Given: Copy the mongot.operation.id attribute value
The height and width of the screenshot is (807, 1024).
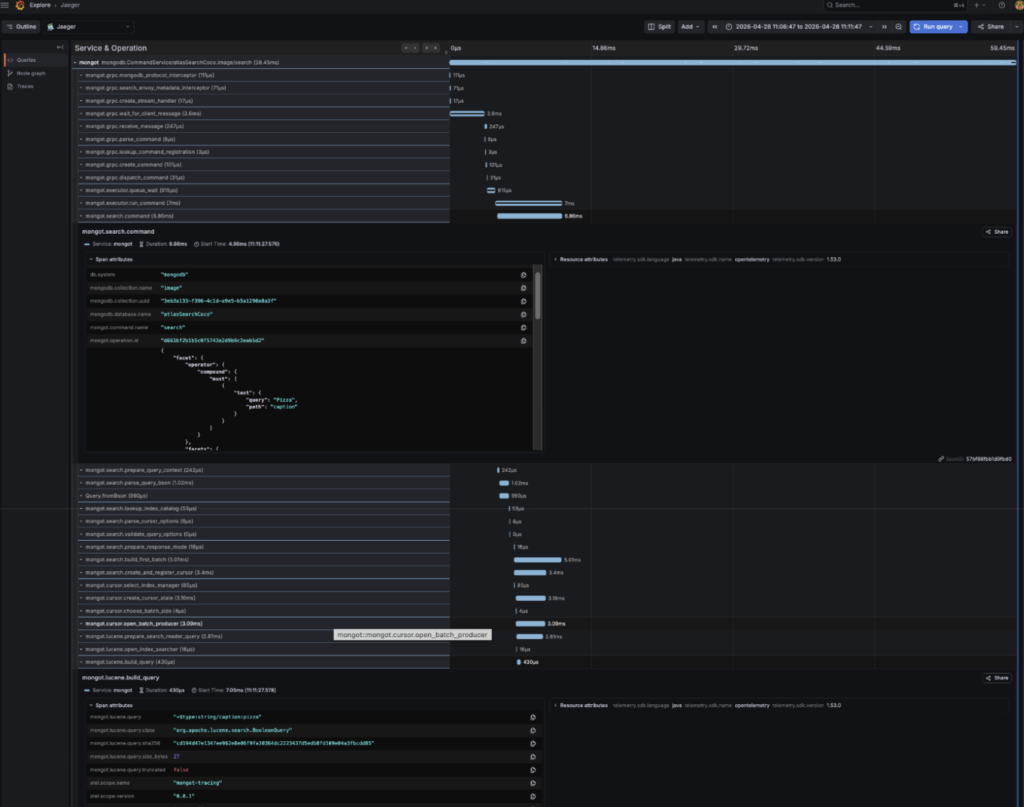Looking at the screenshot, I should [x=523, y=341].
